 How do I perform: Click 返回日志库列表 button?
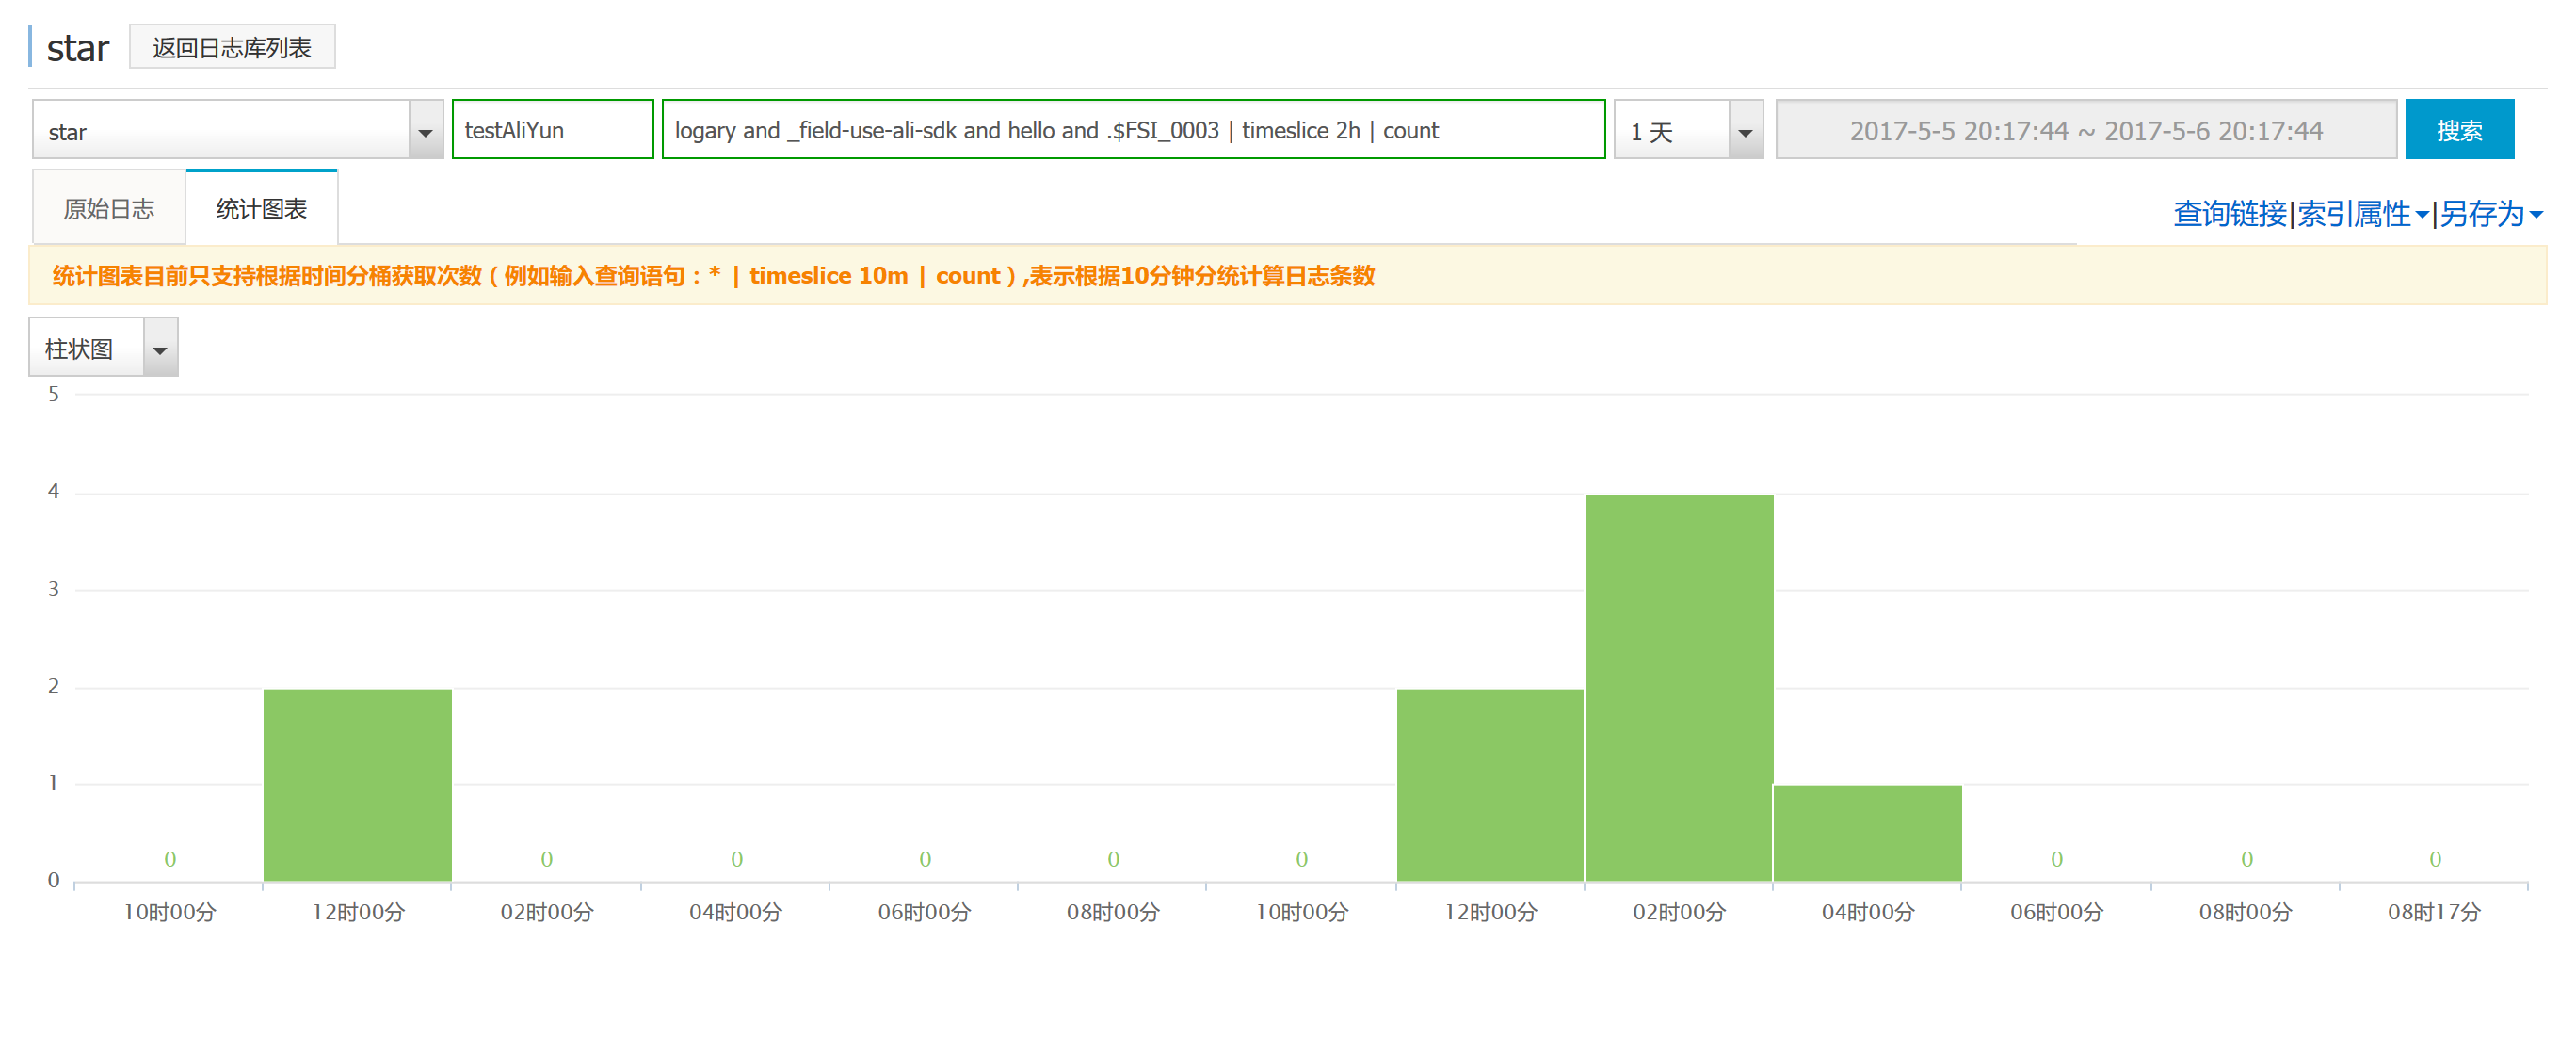[232, 47]
